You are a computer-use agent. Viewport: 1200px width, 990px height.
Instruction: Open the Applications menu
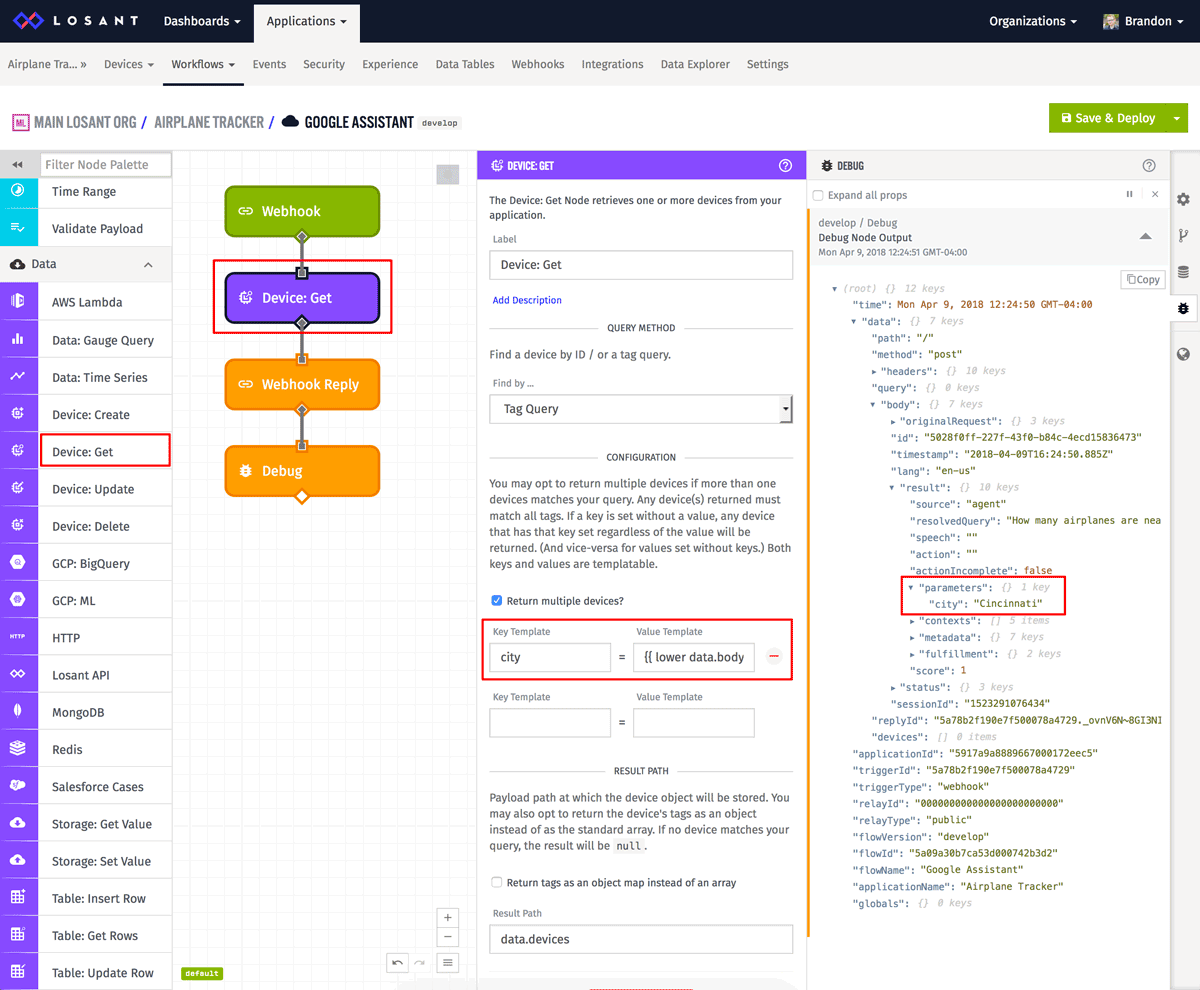306,20
